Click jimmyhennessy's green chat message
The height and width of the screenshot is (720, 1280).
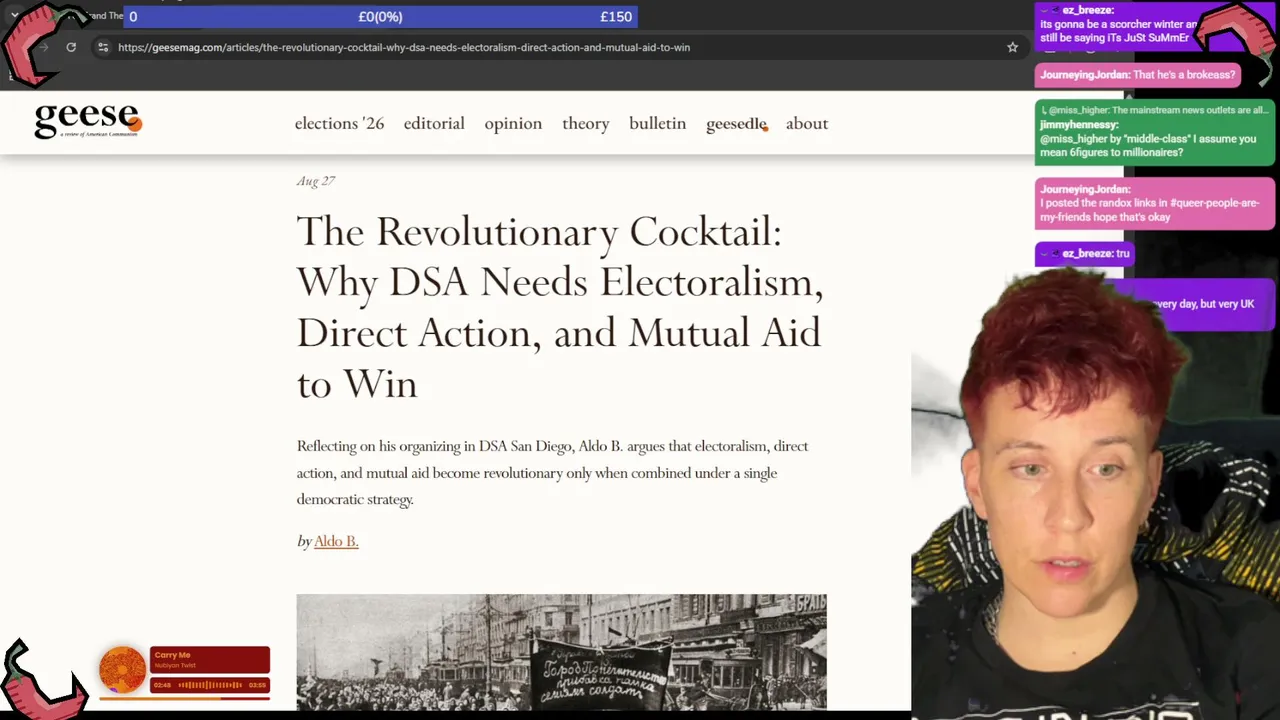(x=1155, y=132)
